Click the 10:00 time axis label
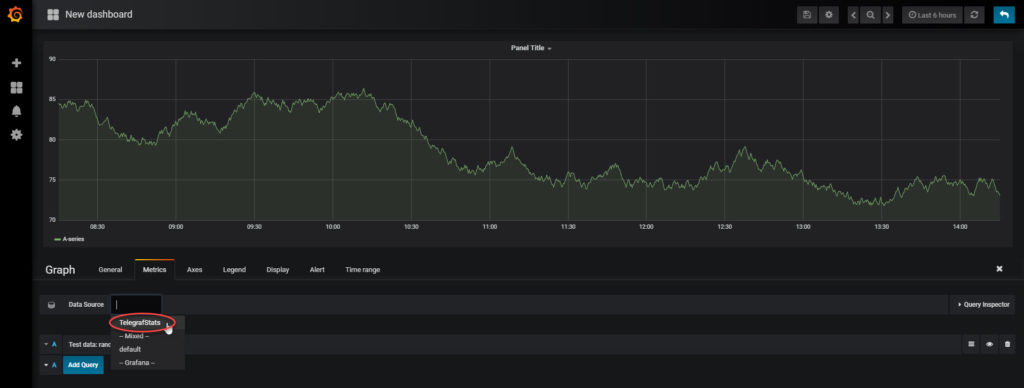This screenshot has height=388, width=1024. 332,227
